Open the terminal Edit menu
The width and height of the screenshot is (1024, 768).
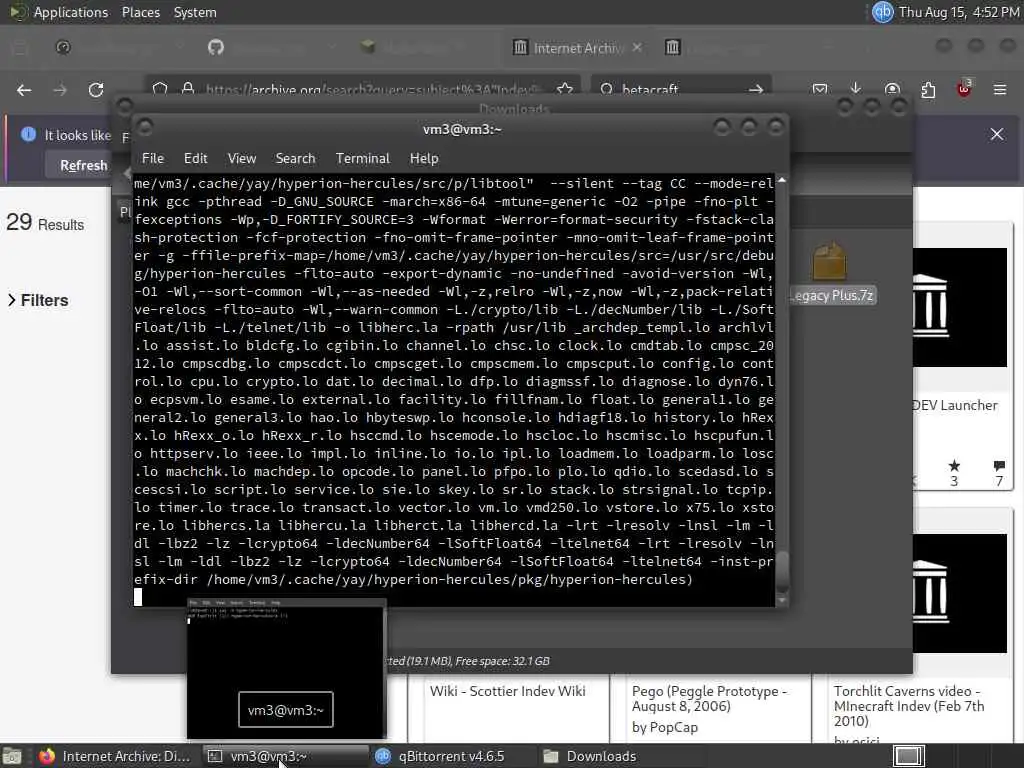[195, 158]
